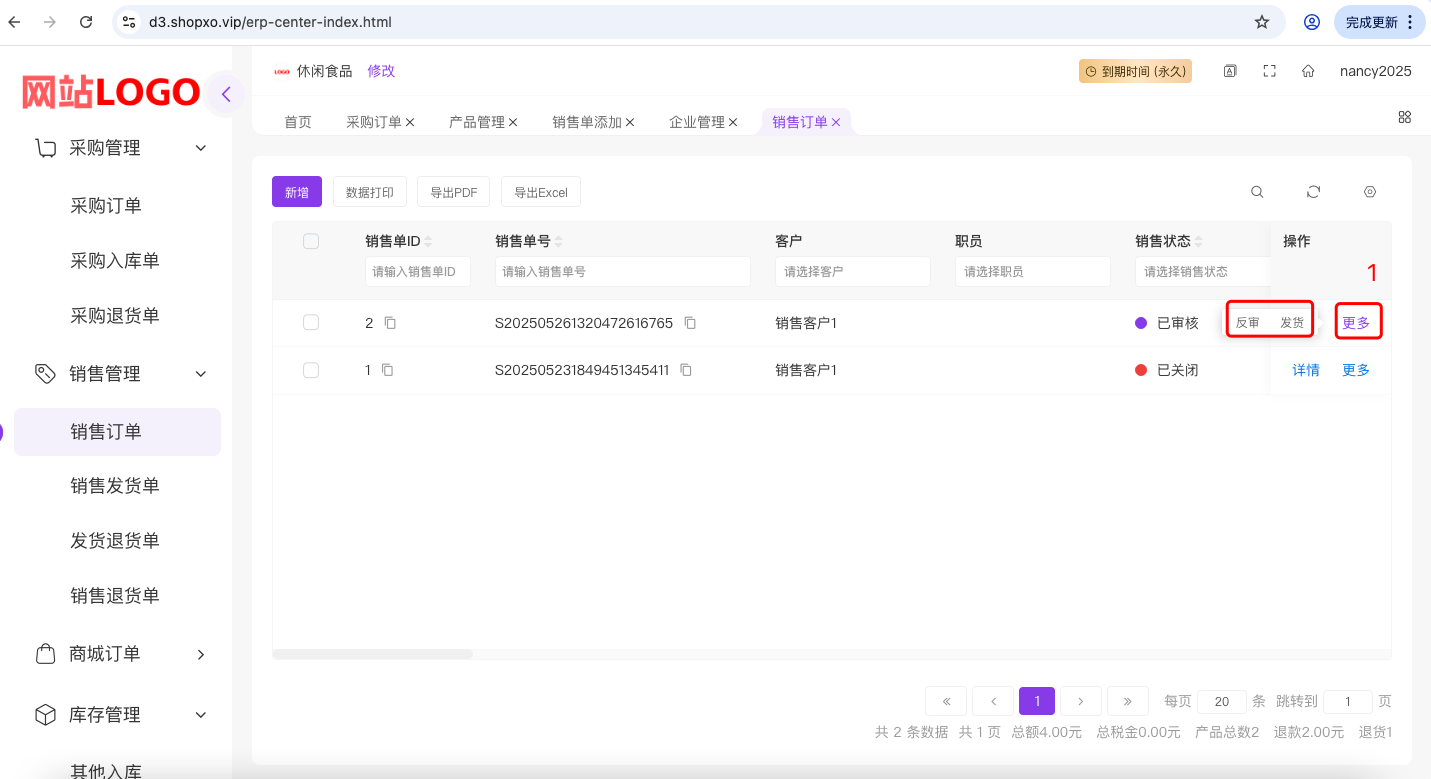The width and height of the screenshot is (1431, 779).
Task: Open 采购退货单 in the sidebar
Action: [x=115, y=316]
